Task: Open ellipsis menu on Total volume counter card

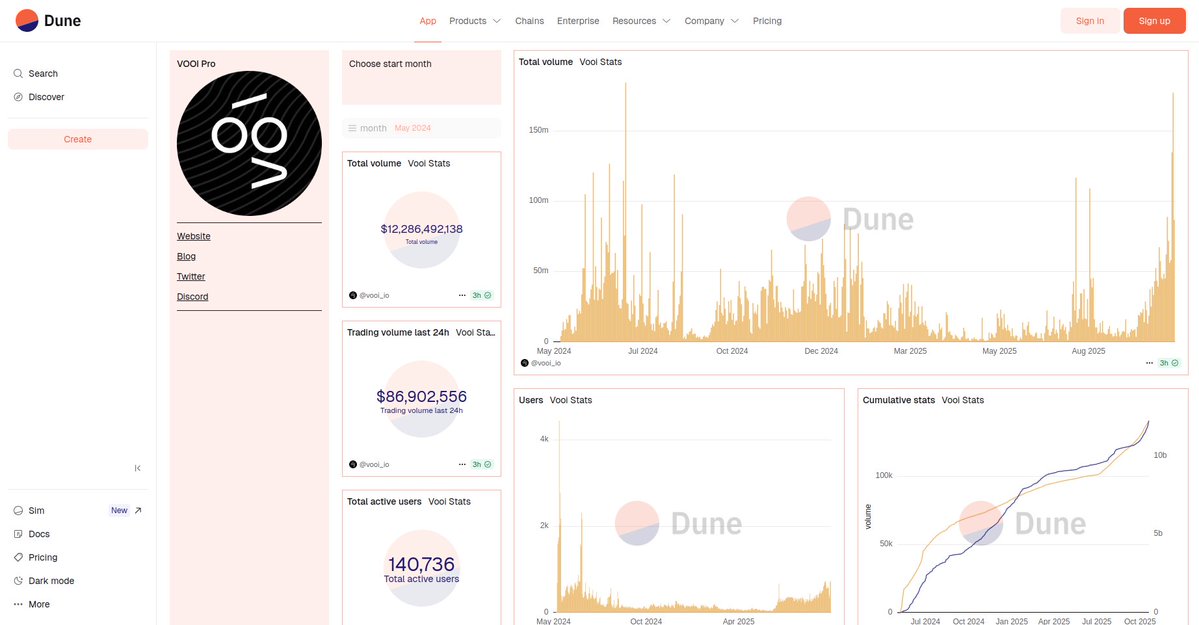Action: pos(462,295)
